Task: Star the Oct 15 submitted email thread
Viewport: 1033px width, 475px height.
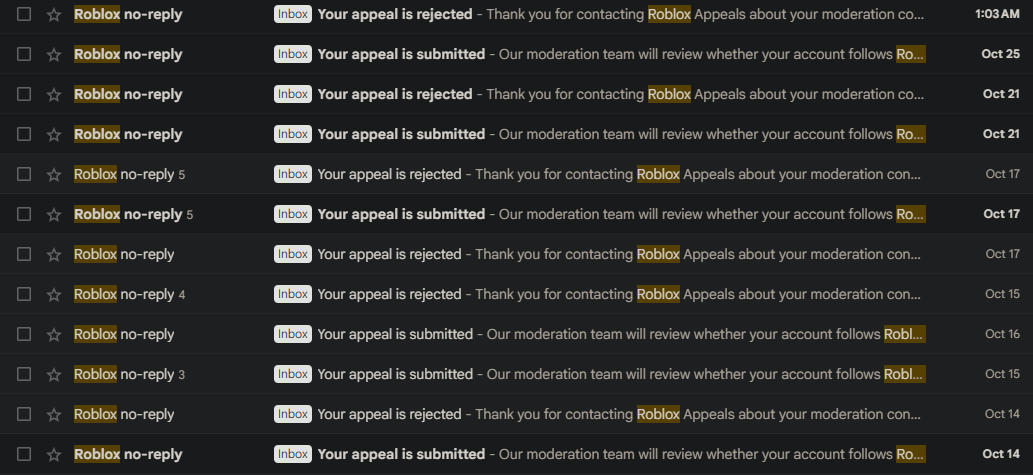Action: [54, 375]
